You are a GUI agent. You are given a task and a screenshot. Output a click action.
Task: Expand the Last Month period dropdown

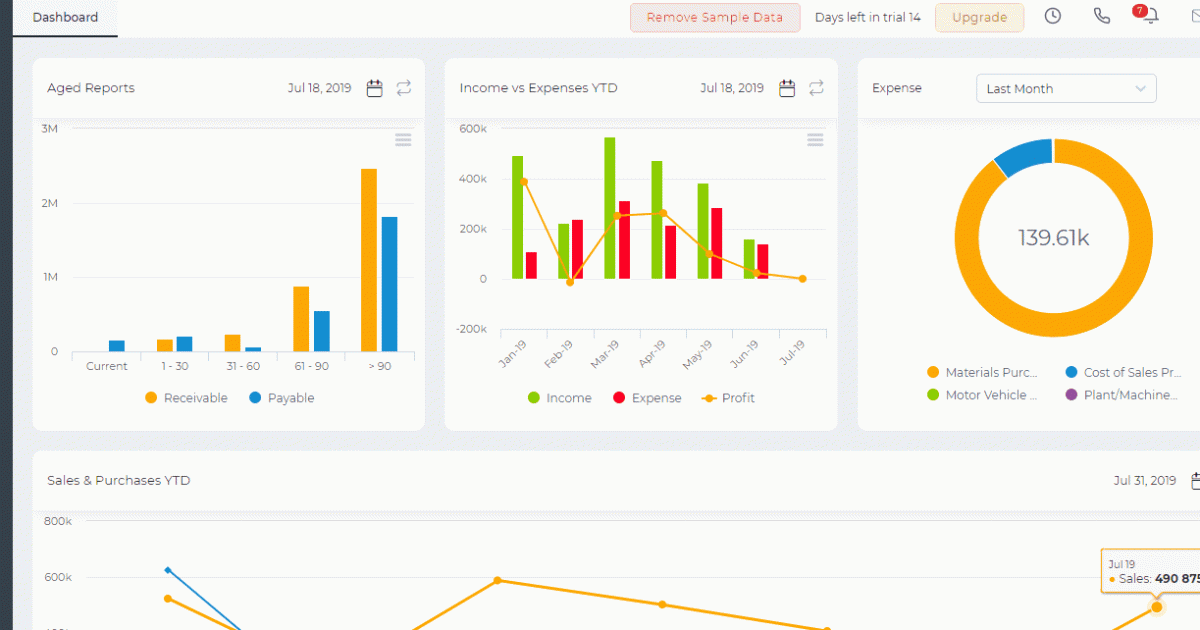coord(1066,88)
